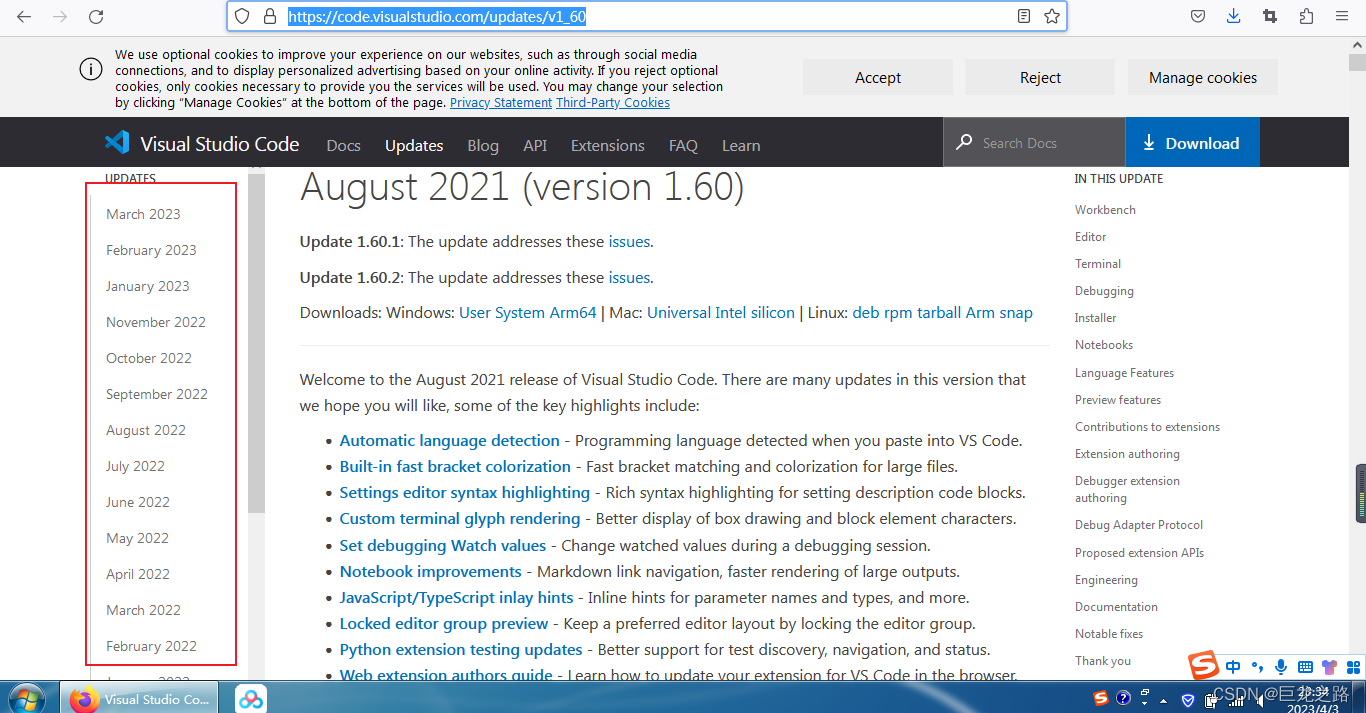Open the extensions puzzle icon
This screenshot has width=1366, height=713.
(x=1306, y=16)
